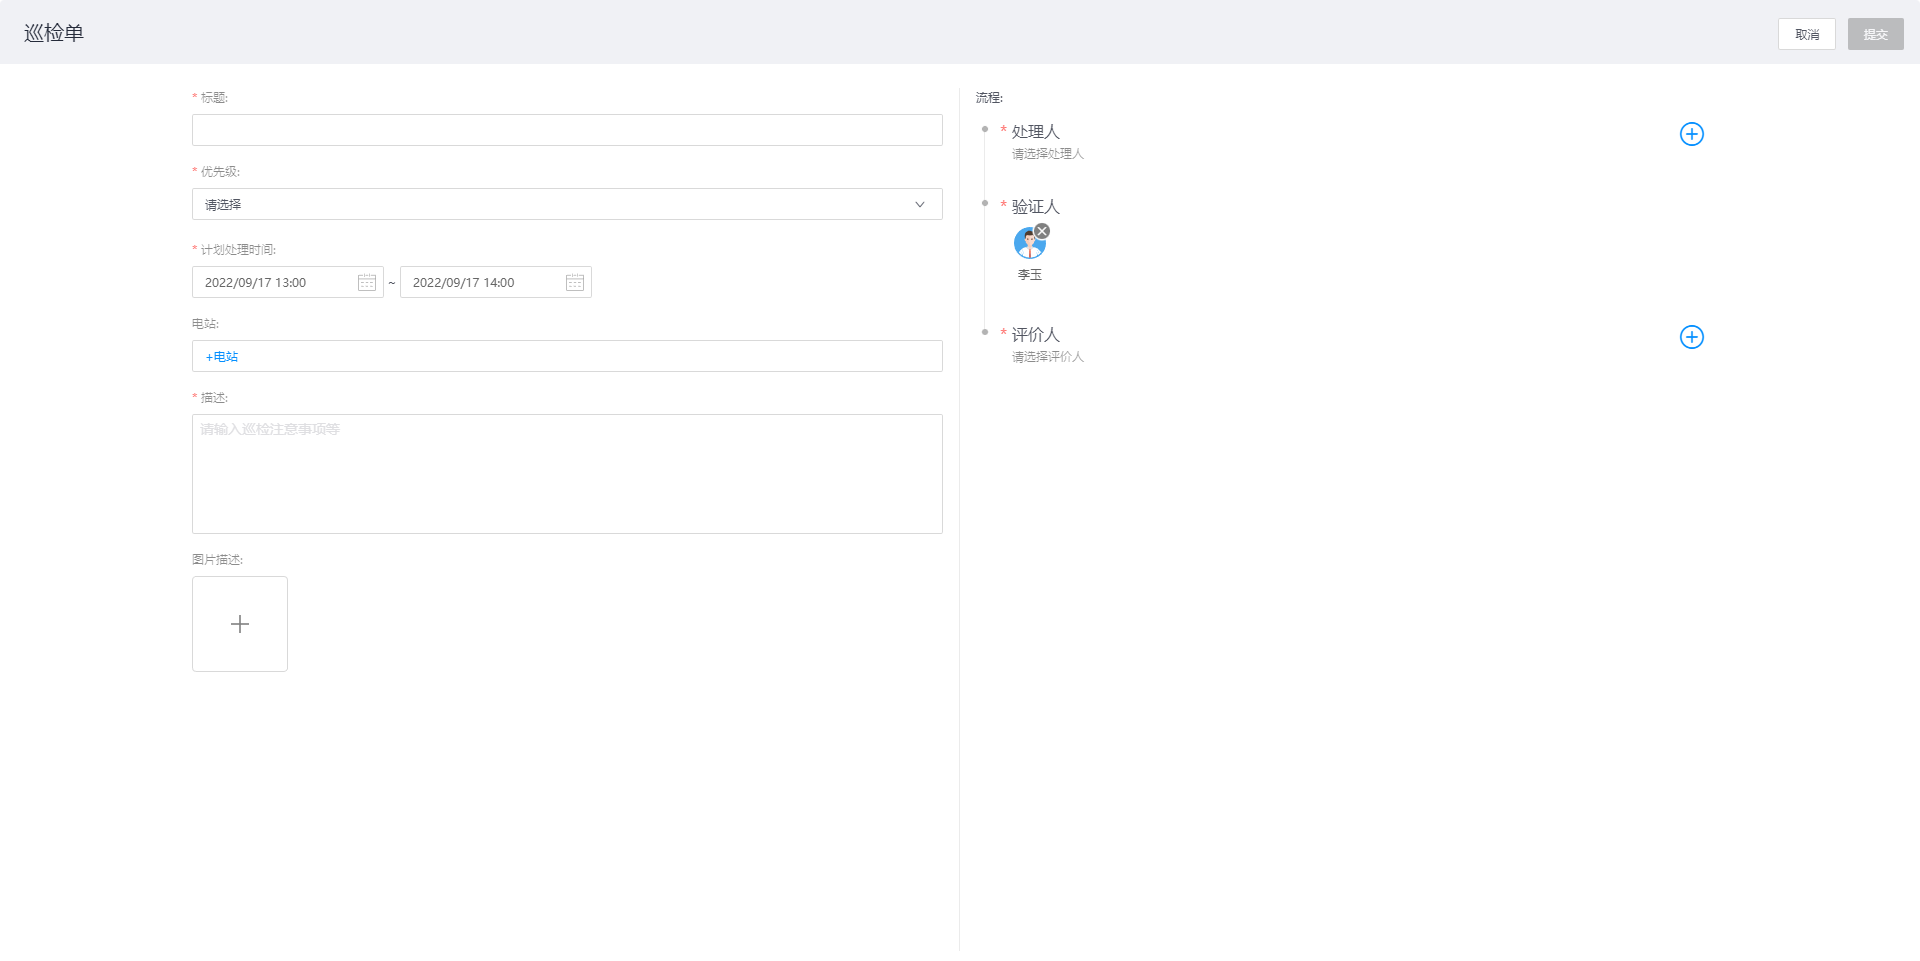Select the 验证人 step label
The width and height of the screenshot is (1920, 961).
1035,207
